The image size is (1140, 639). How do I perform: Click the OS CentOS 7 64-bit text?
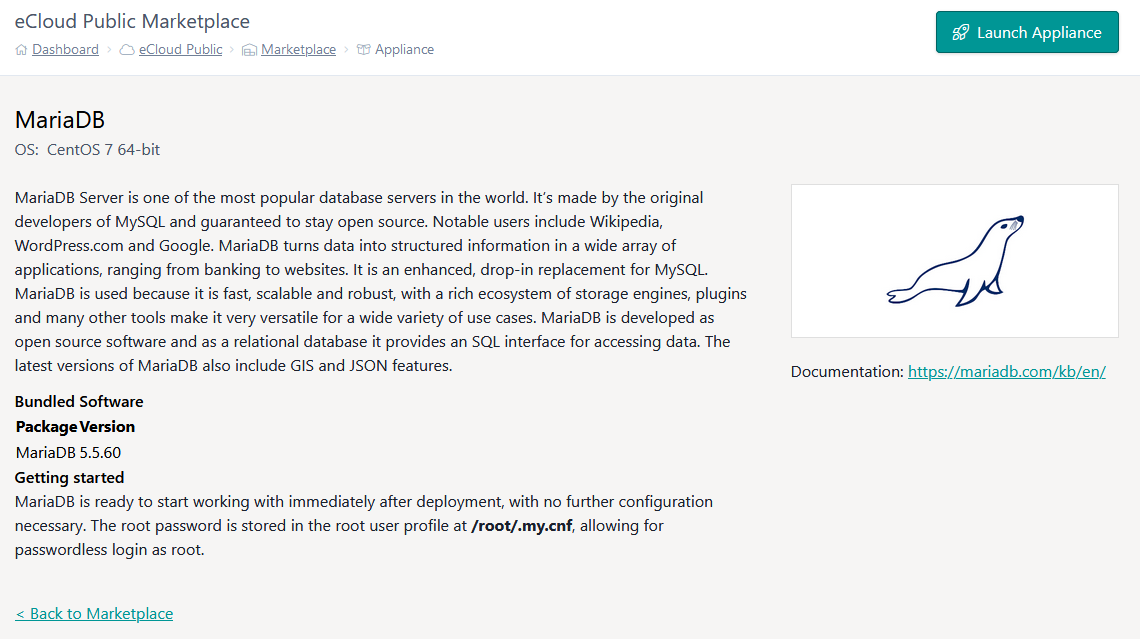tap(87, 150)
